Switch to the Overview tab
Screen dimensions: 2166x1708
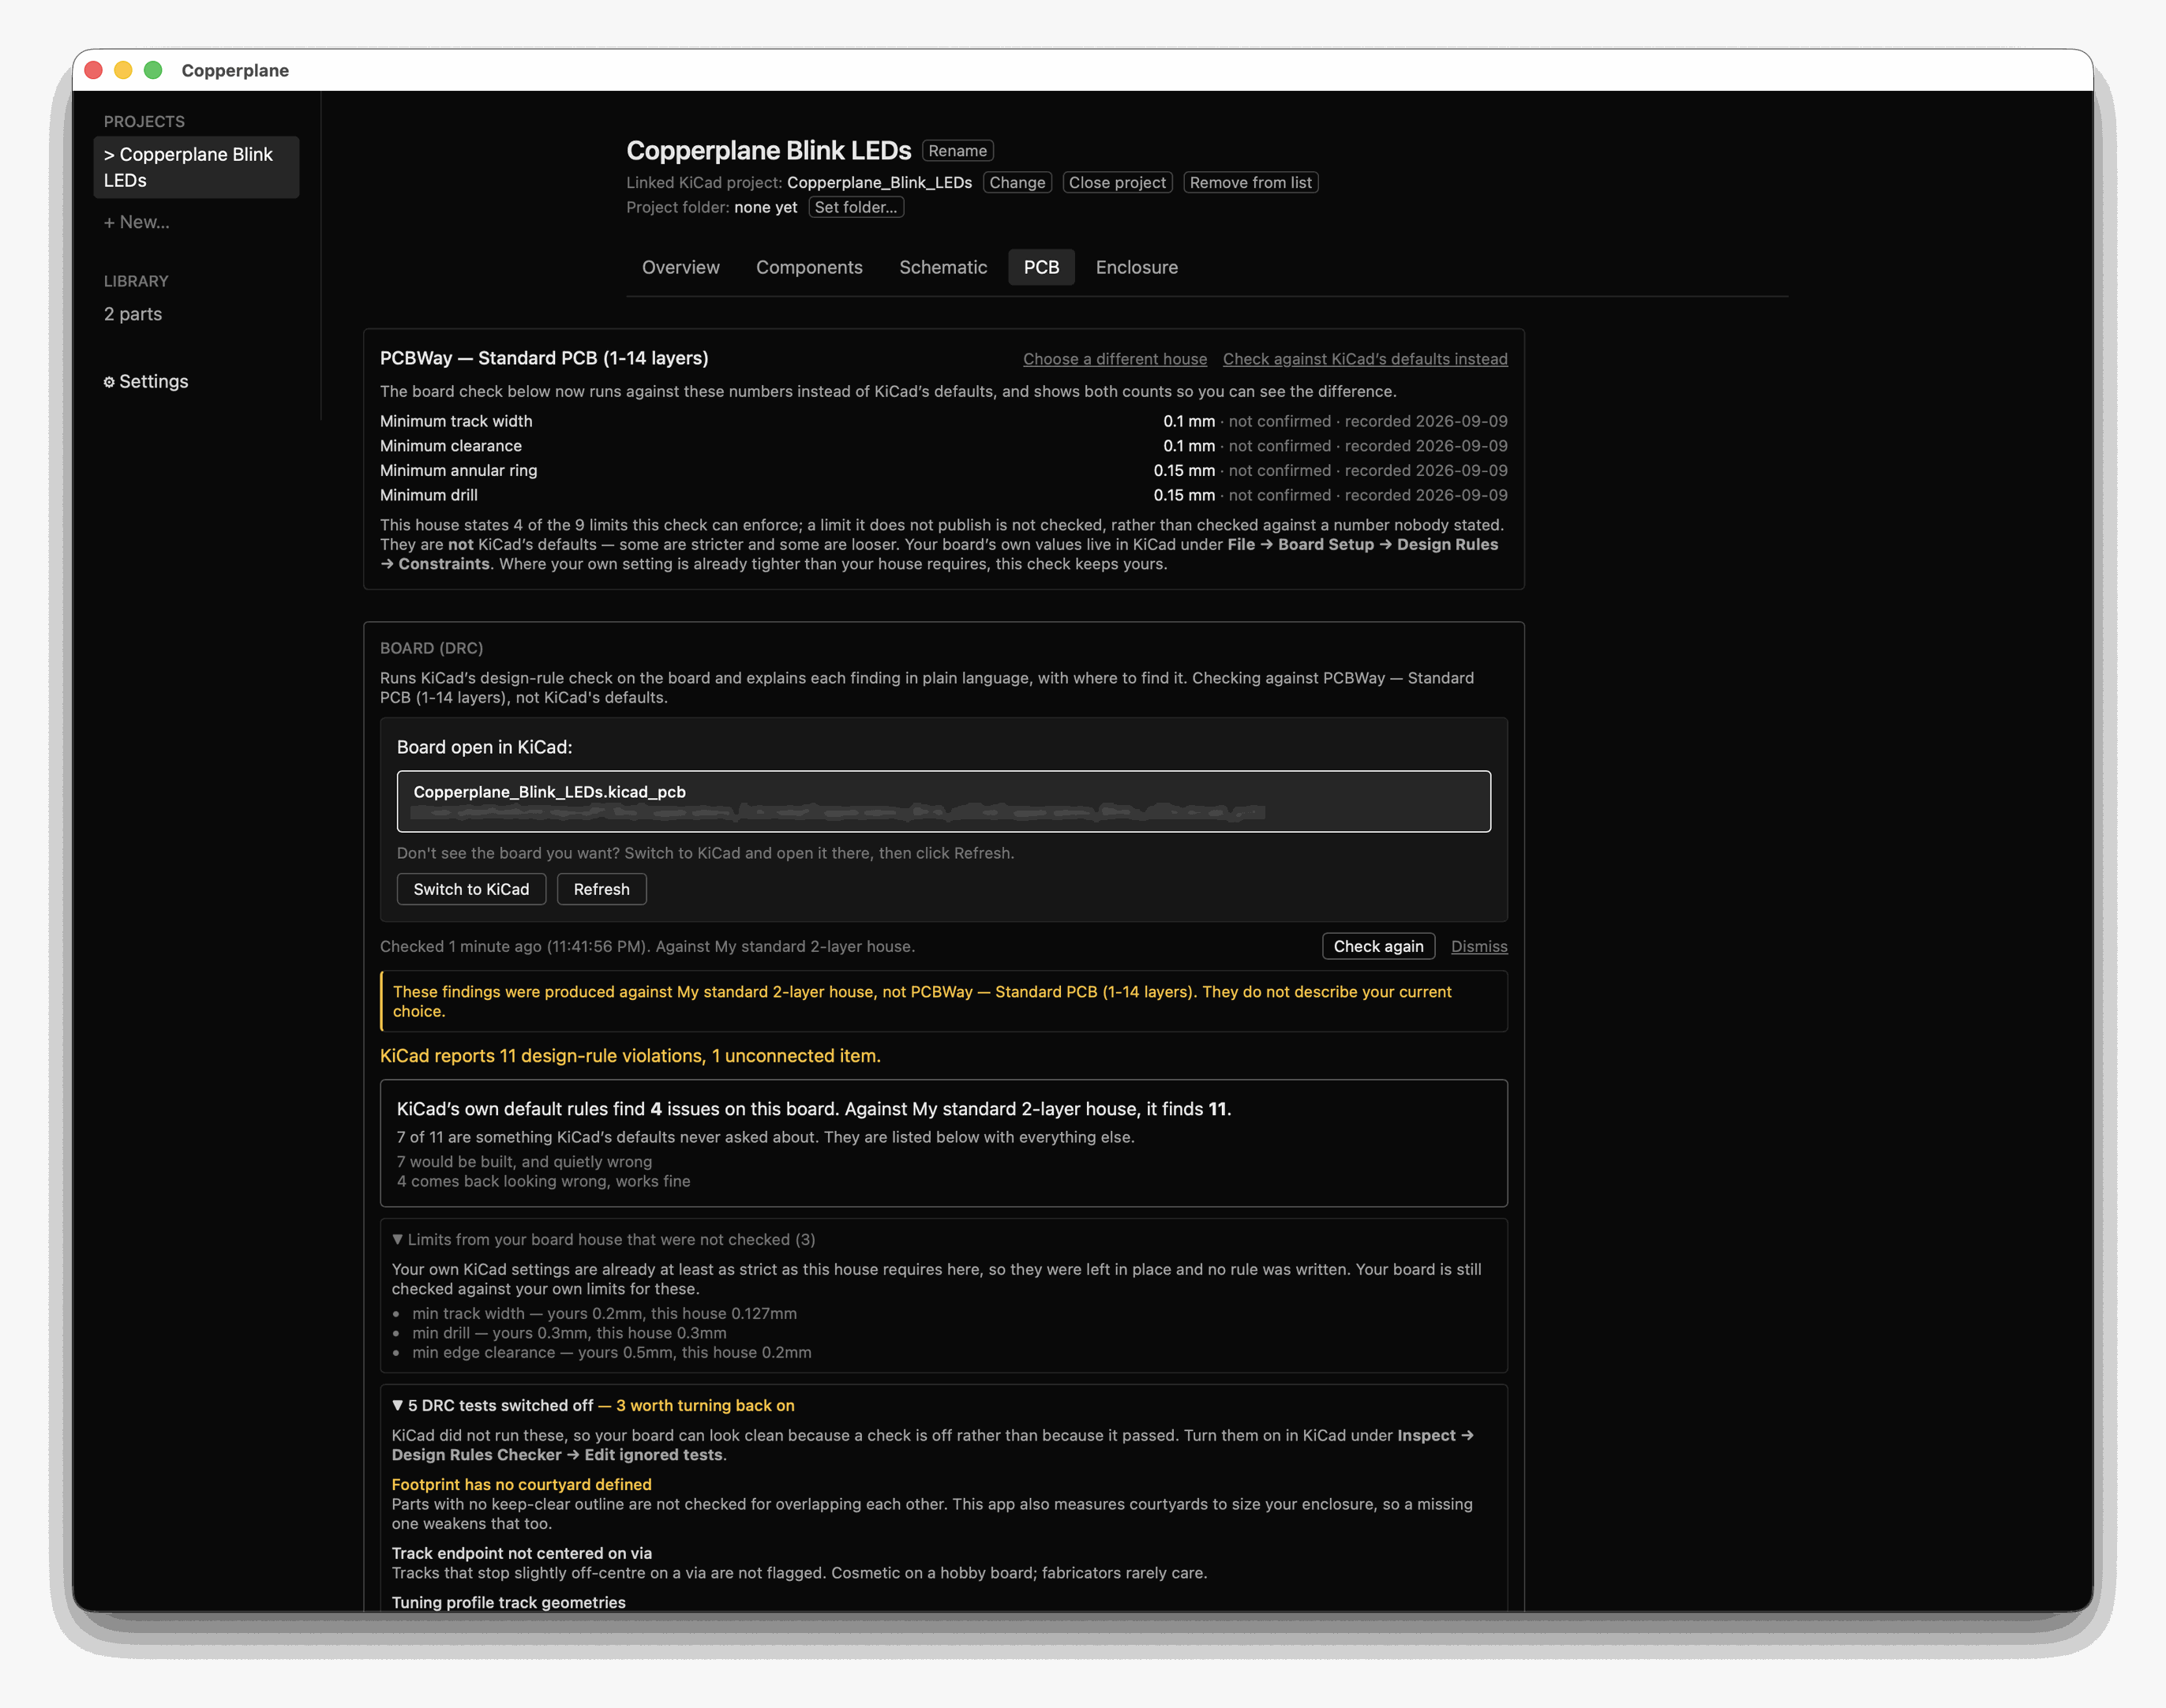pyautogui.click(x=680, y=267)
